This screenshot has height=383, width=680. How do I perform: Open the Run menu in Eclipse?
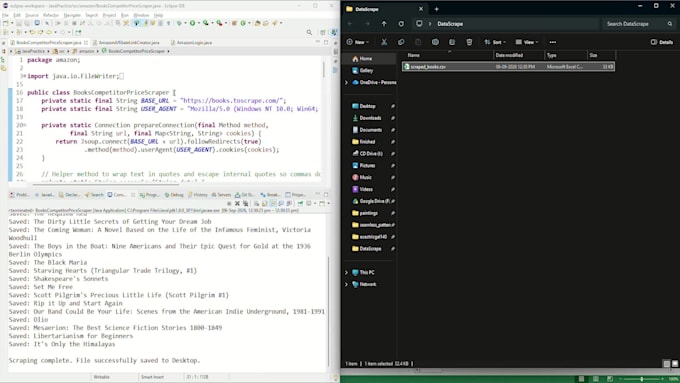tap(124, 15)
